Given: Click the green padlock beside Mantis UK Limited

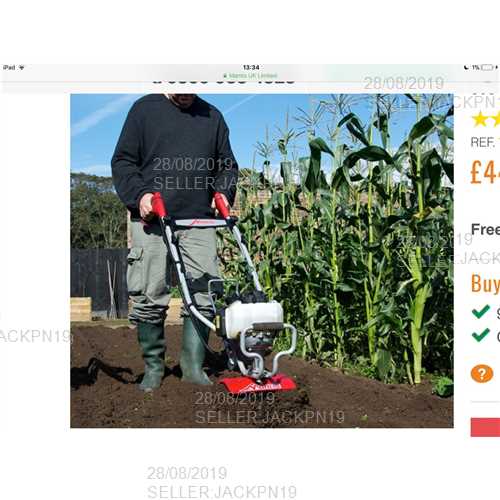Looking at the screenshot, I should coord(226,76).
